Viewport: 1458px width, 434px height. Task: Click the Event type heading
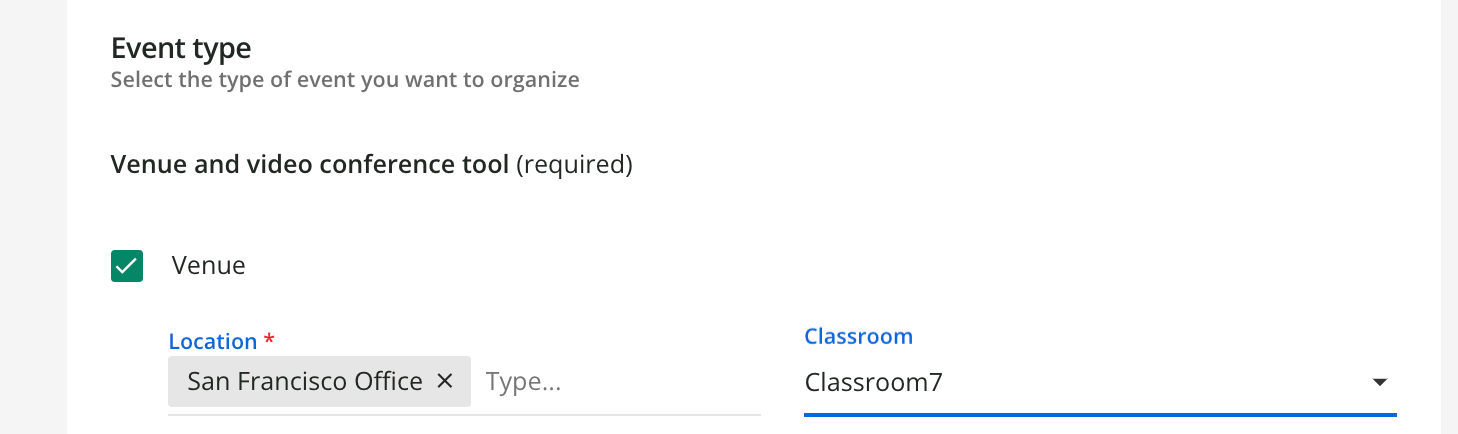[x=181, y=47]
